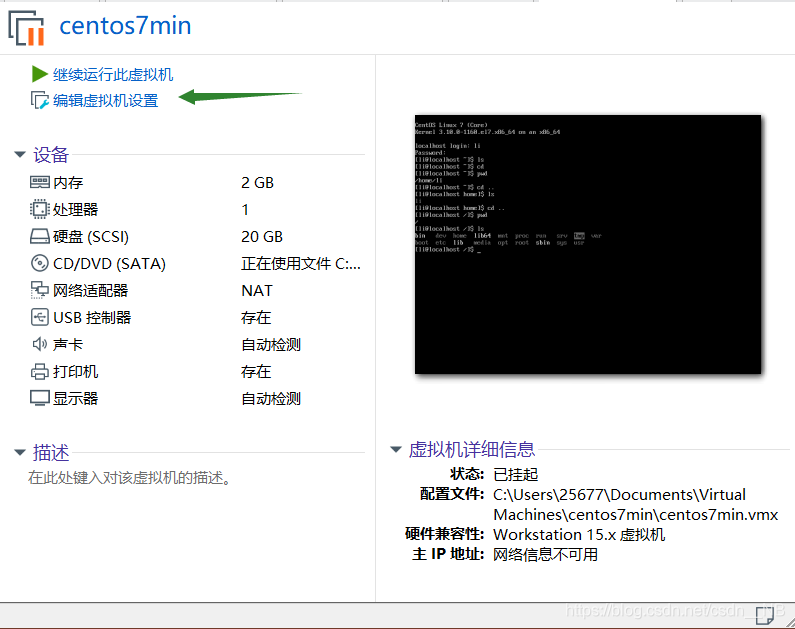This screenshot has height=629, width=795.
Task: Click the 描述 section heading
Action: point(51,453)
